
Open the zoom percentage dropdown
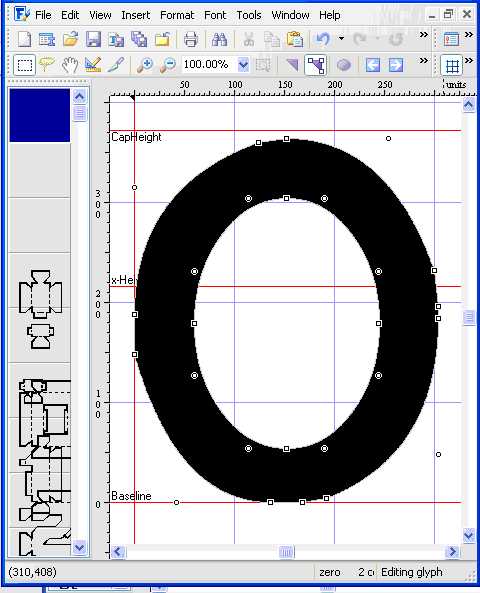coord(243,65)
